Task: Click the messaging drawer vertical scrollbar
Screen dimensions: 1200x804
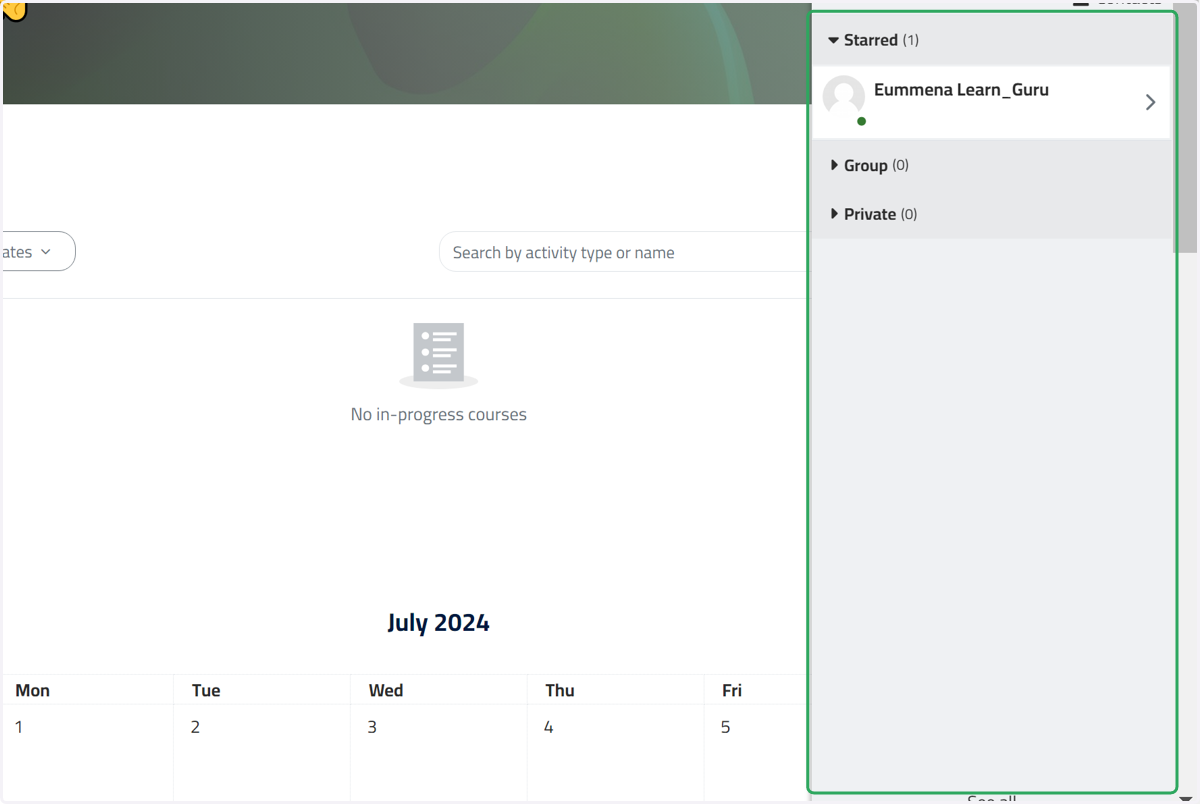Action: point(1186,130)
